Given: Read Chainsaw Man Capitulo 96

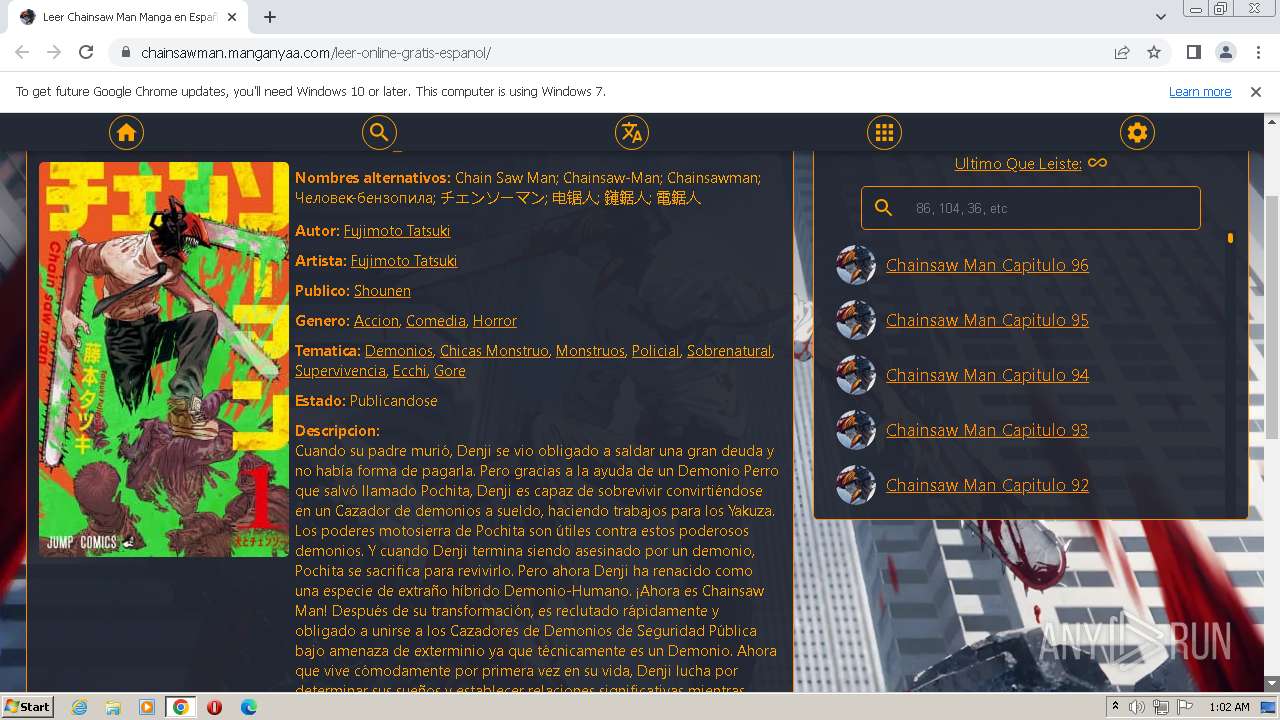Looking at the screenshot, I should (987, 265).
